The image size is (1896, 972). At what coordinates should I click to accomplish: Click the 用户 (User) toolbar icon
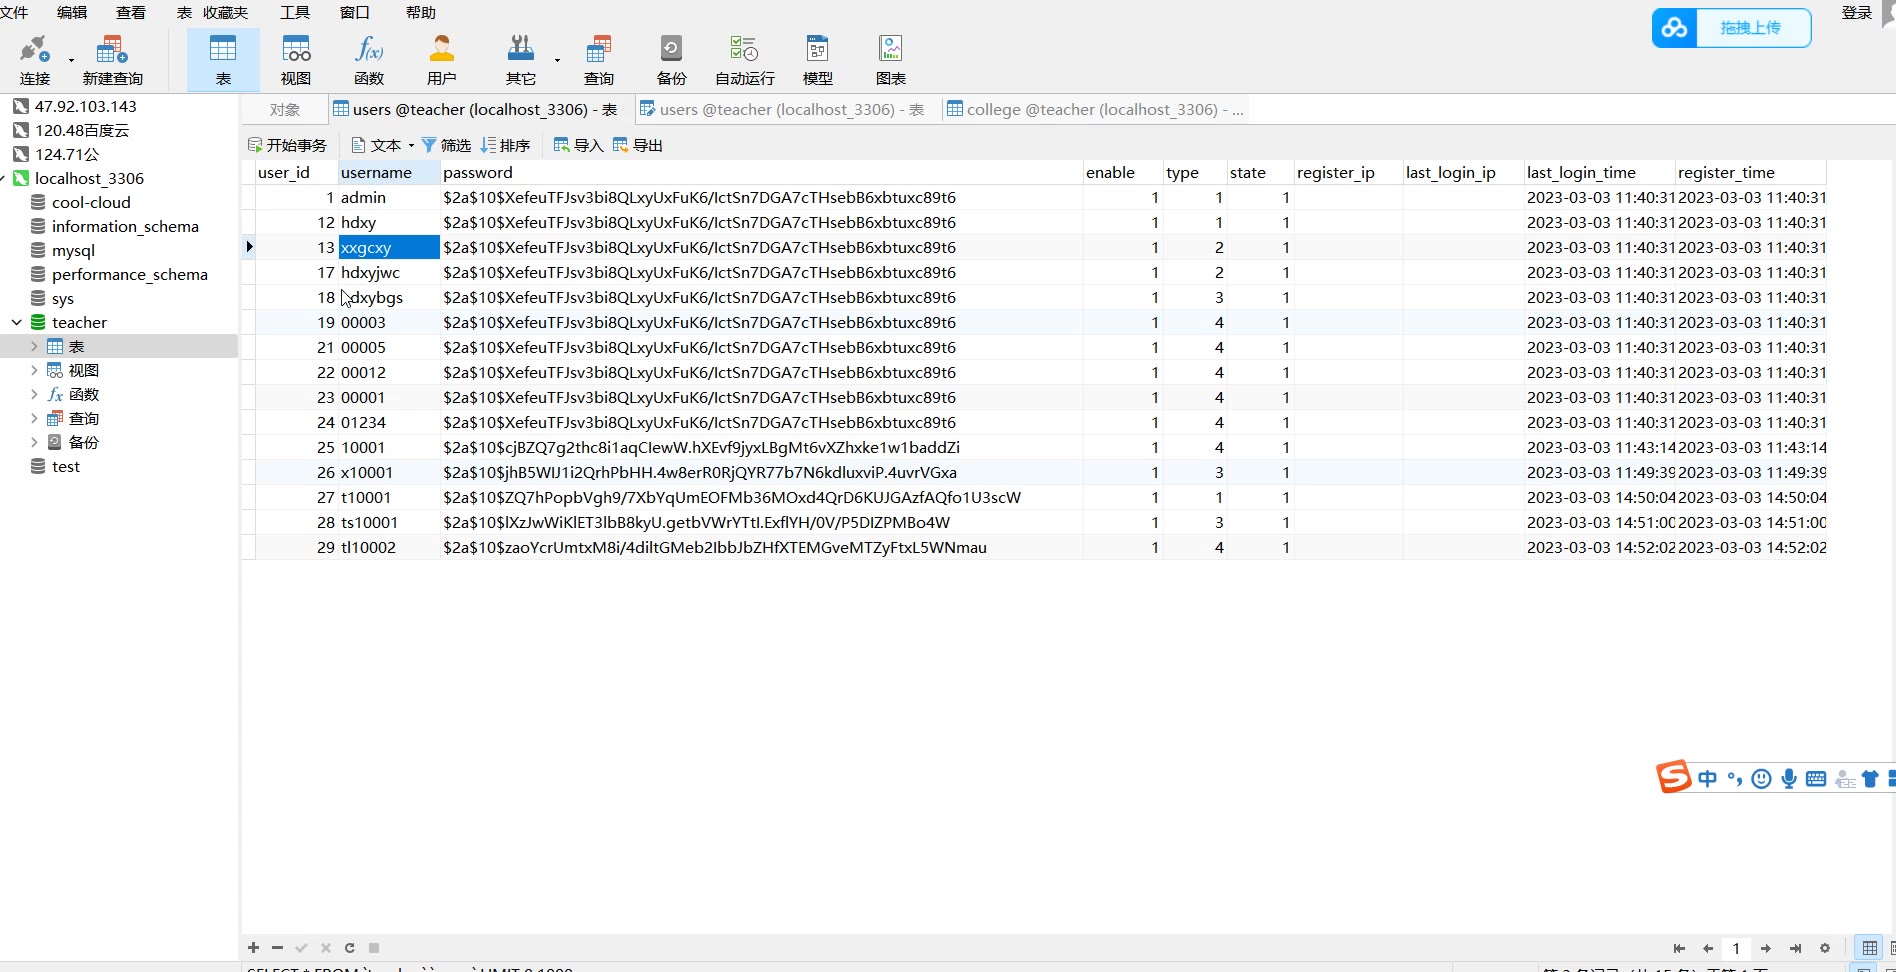[x=441, y=60]
